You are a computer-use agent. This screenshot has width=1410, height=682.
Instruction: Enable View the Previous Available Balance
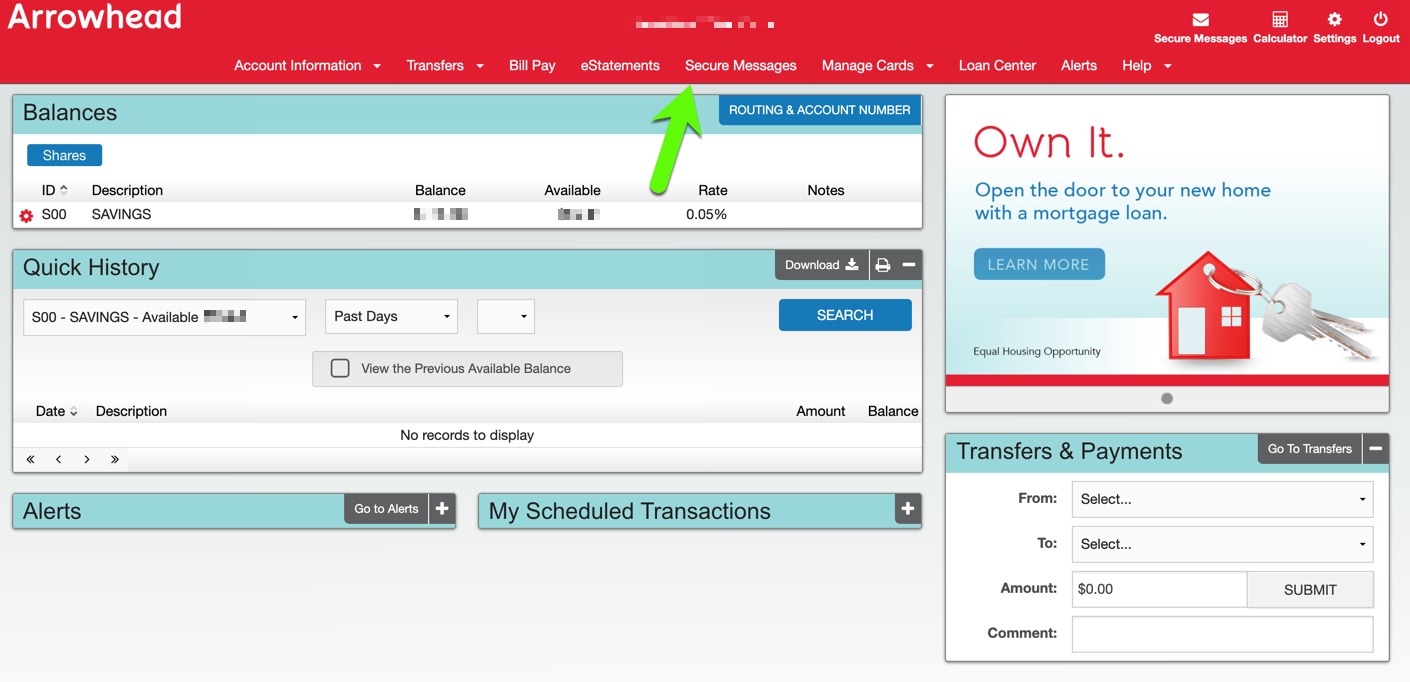click(x=340, y=368)
